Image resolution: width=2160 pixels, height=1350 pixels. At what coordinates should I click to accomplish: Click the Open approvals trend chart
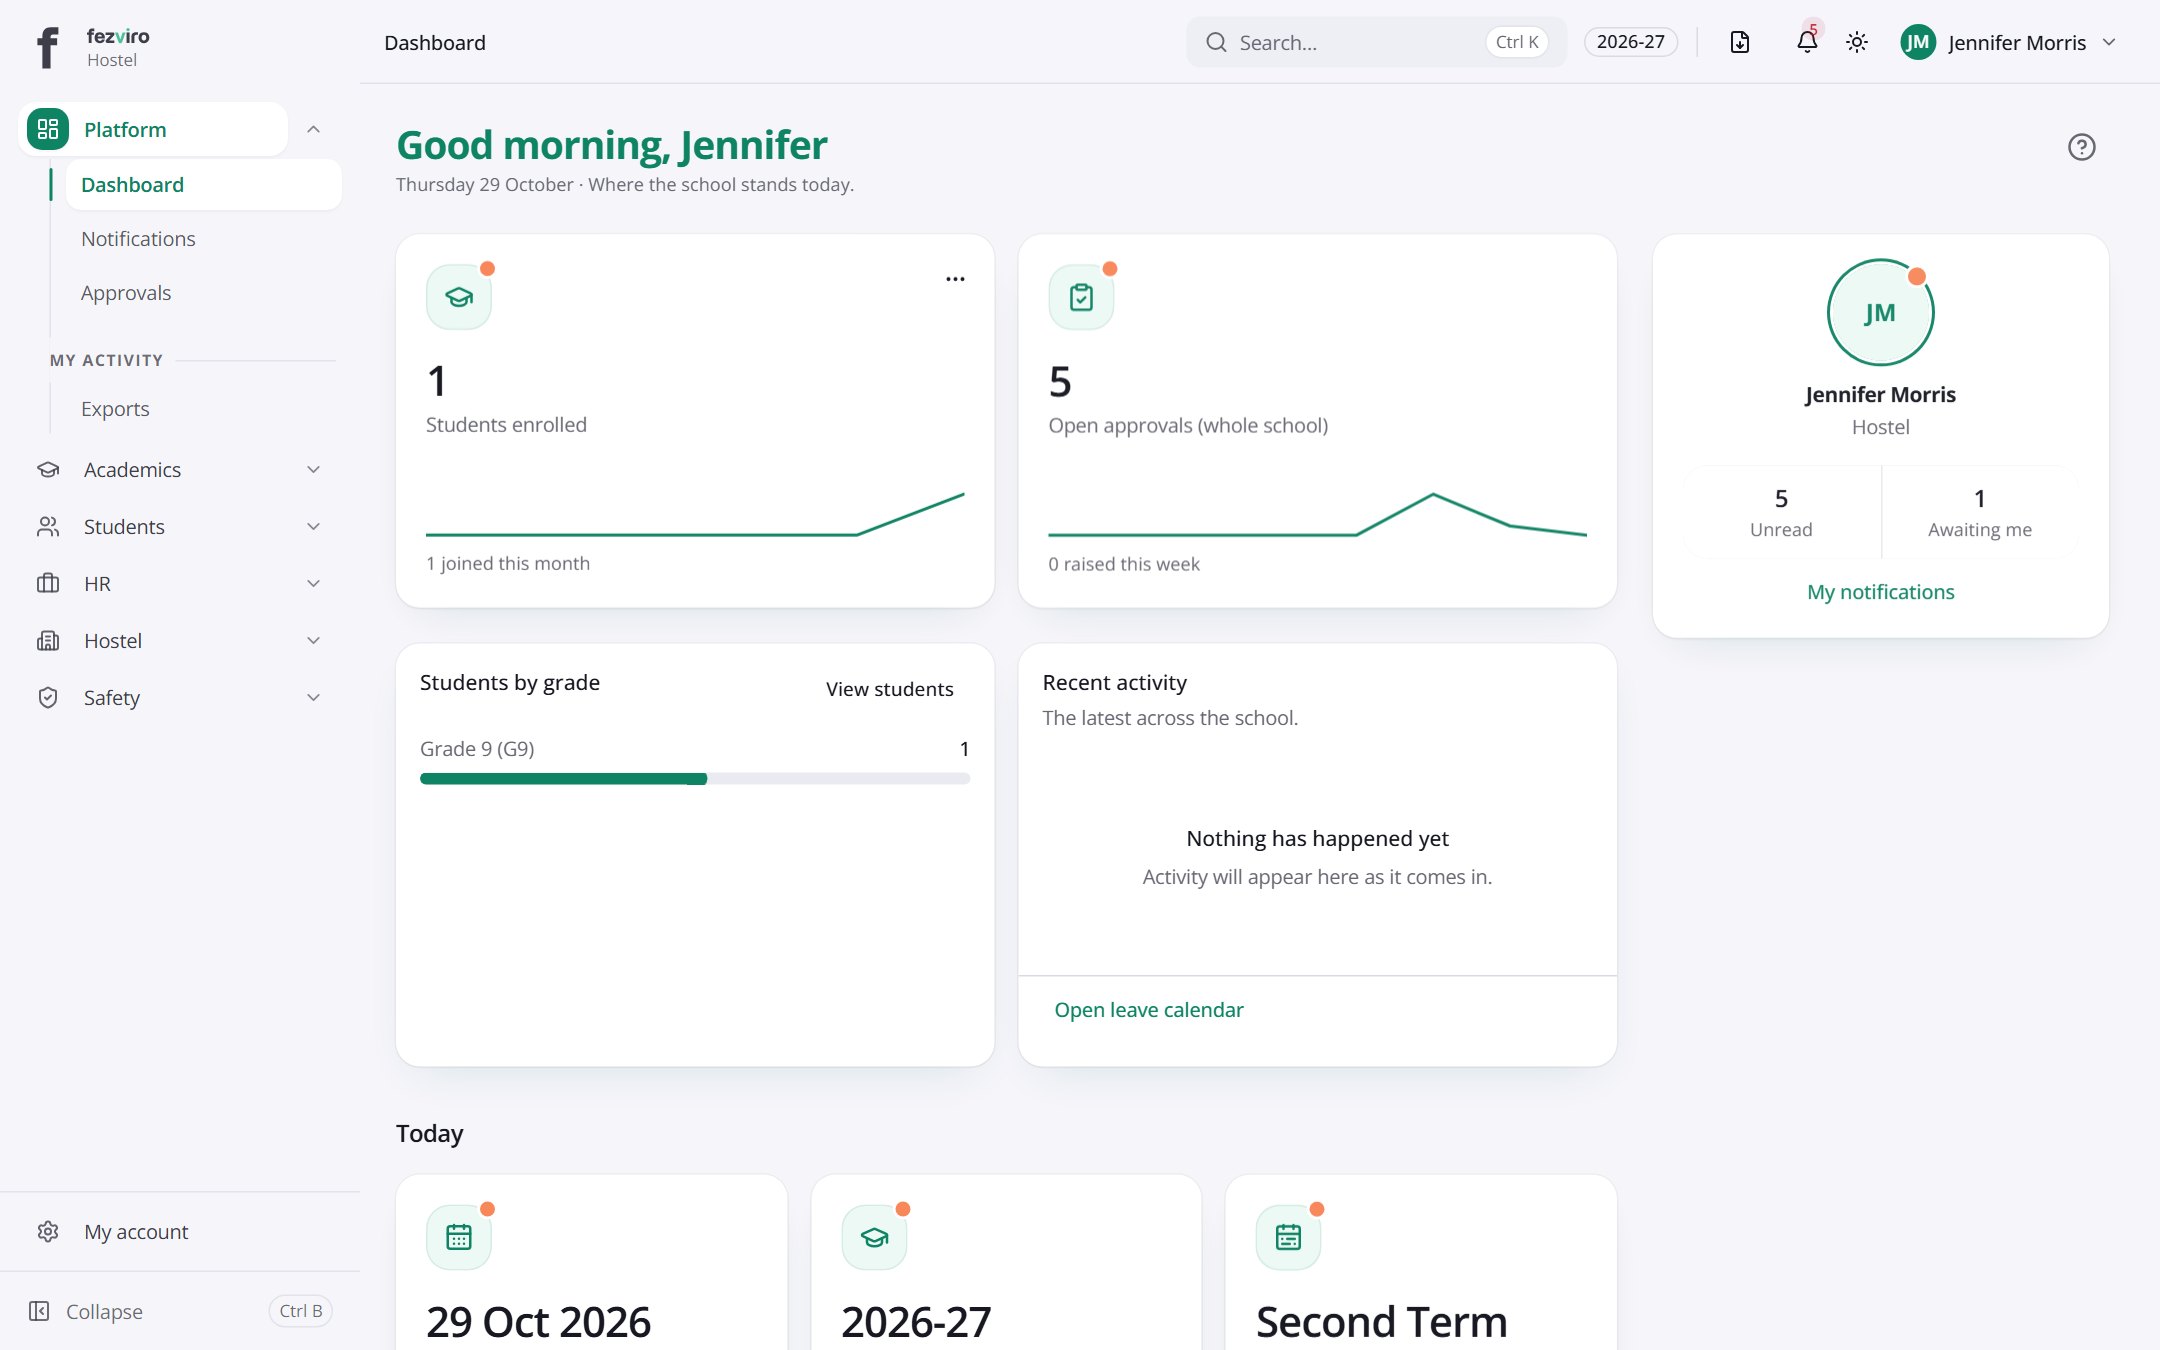click(1317, 514)
